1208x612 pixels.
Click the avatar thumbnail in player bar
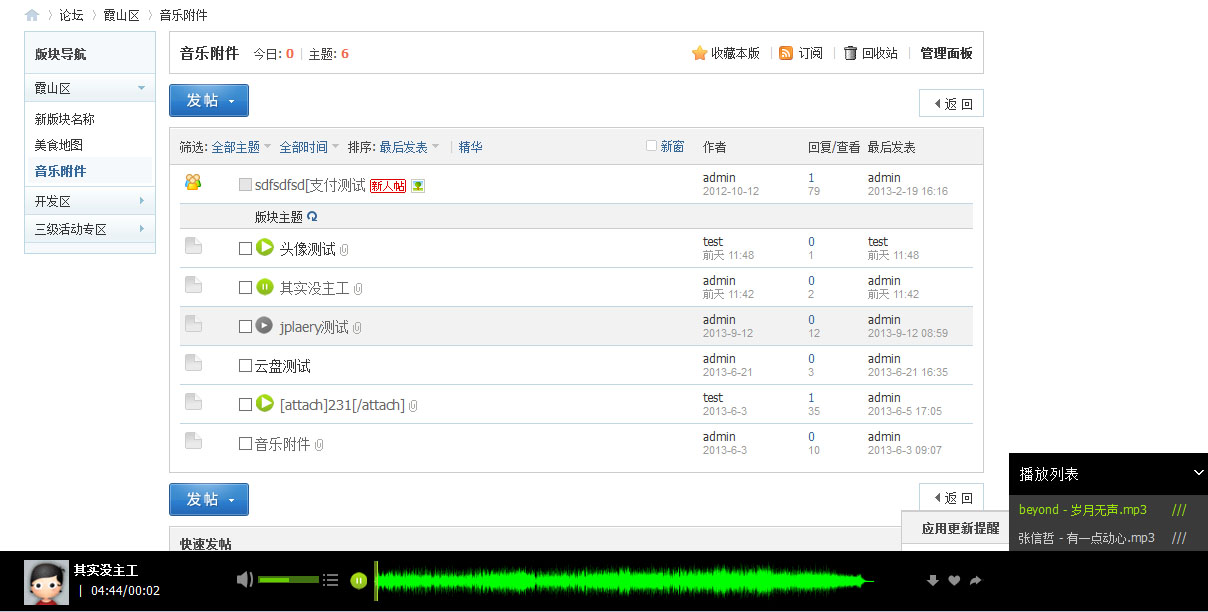point(45,581)
